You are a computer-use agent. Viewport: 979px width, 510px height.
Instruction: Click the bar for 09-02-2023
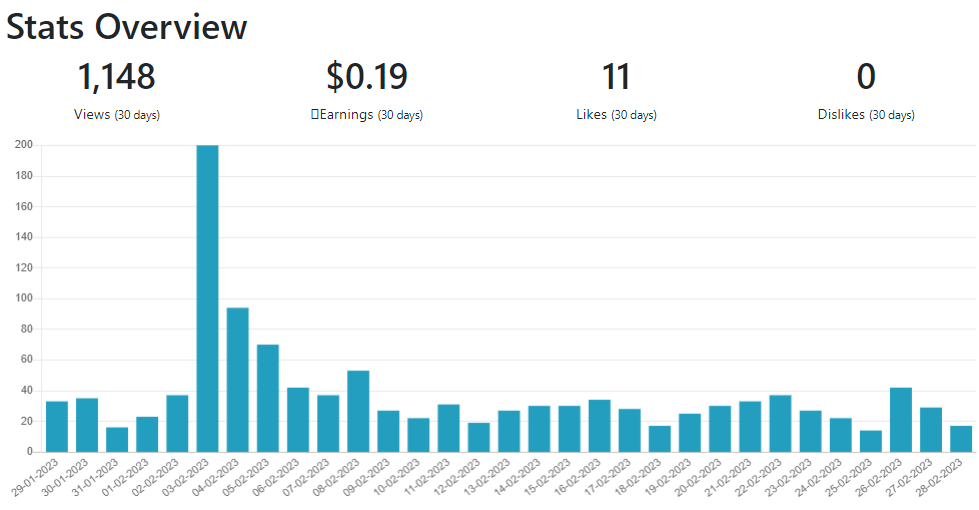coord(388,431)
